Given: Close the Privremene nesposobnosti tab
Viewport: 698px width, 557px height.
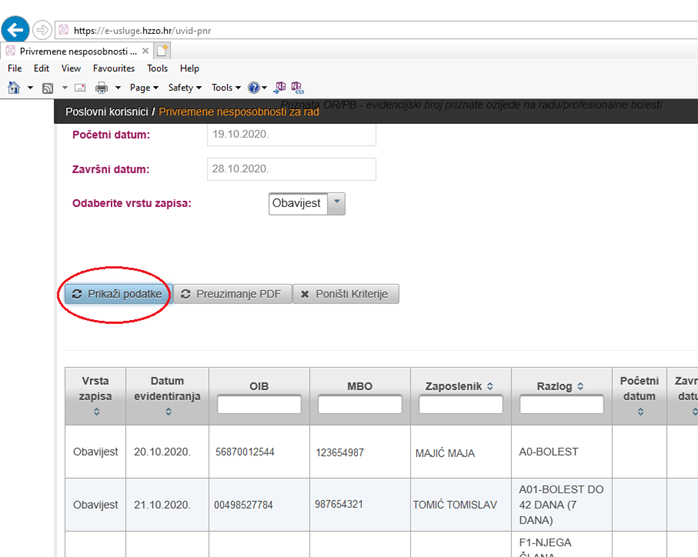Looking at the screenshot, I should click(x=145, y=50).
